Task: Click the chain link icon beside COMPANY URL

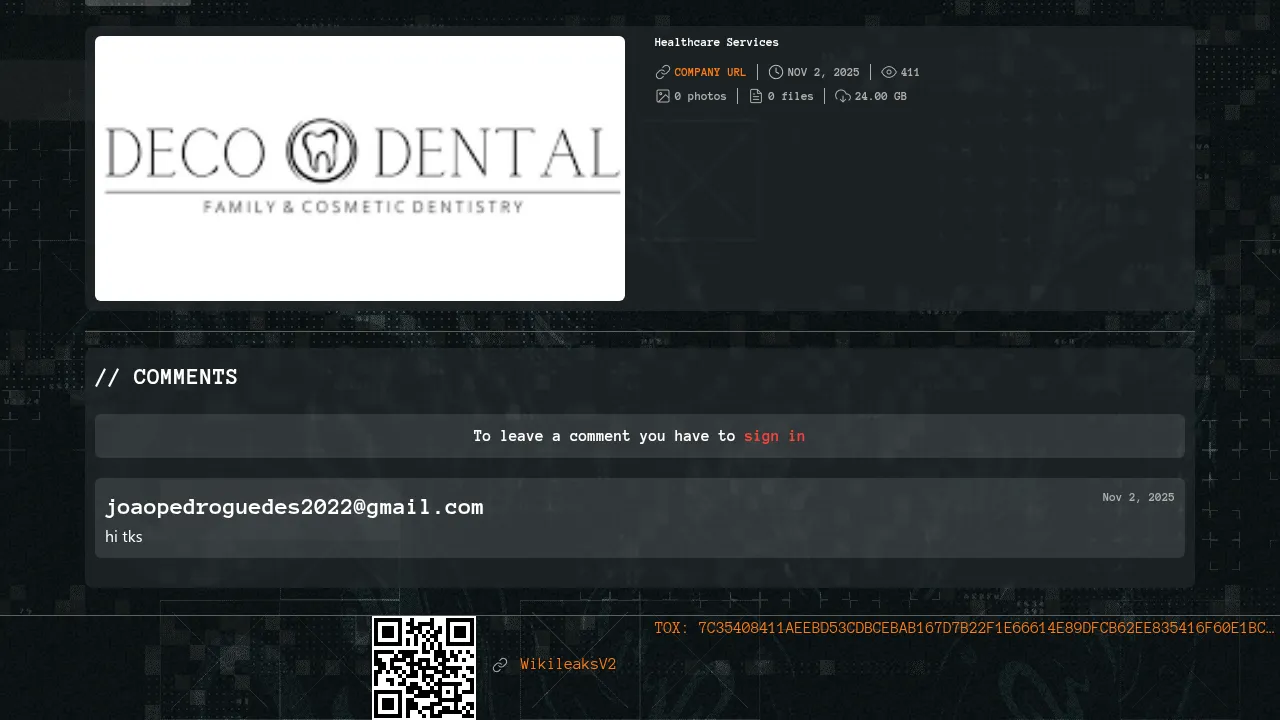Action: click(662, 72)
